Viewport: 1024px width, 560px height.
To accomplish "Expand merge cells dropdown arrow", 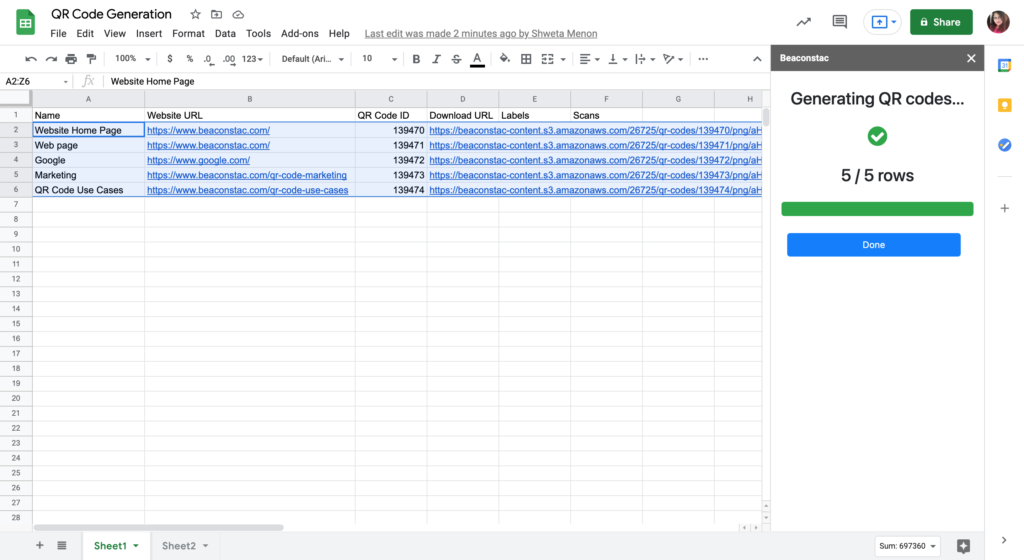I will pyautogui.click(x=563, y=59).
